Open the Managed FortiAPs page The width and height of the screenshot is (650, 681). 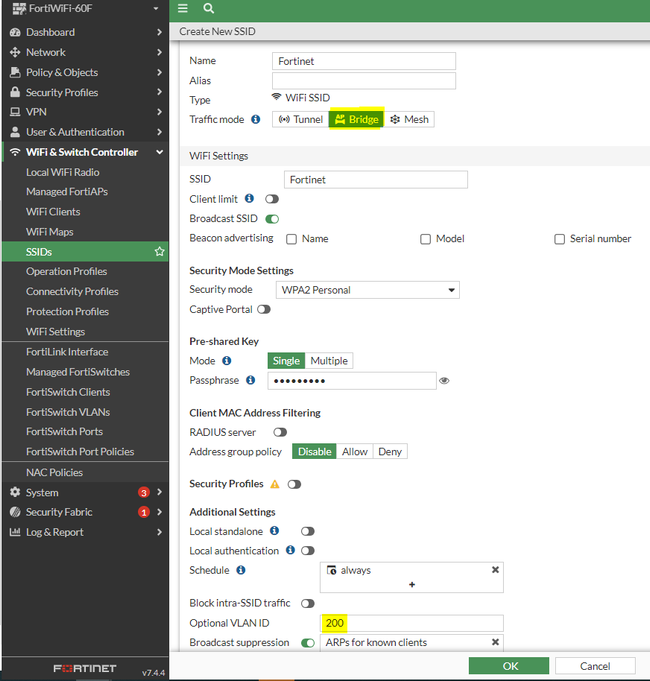click(x=67, y=192)
